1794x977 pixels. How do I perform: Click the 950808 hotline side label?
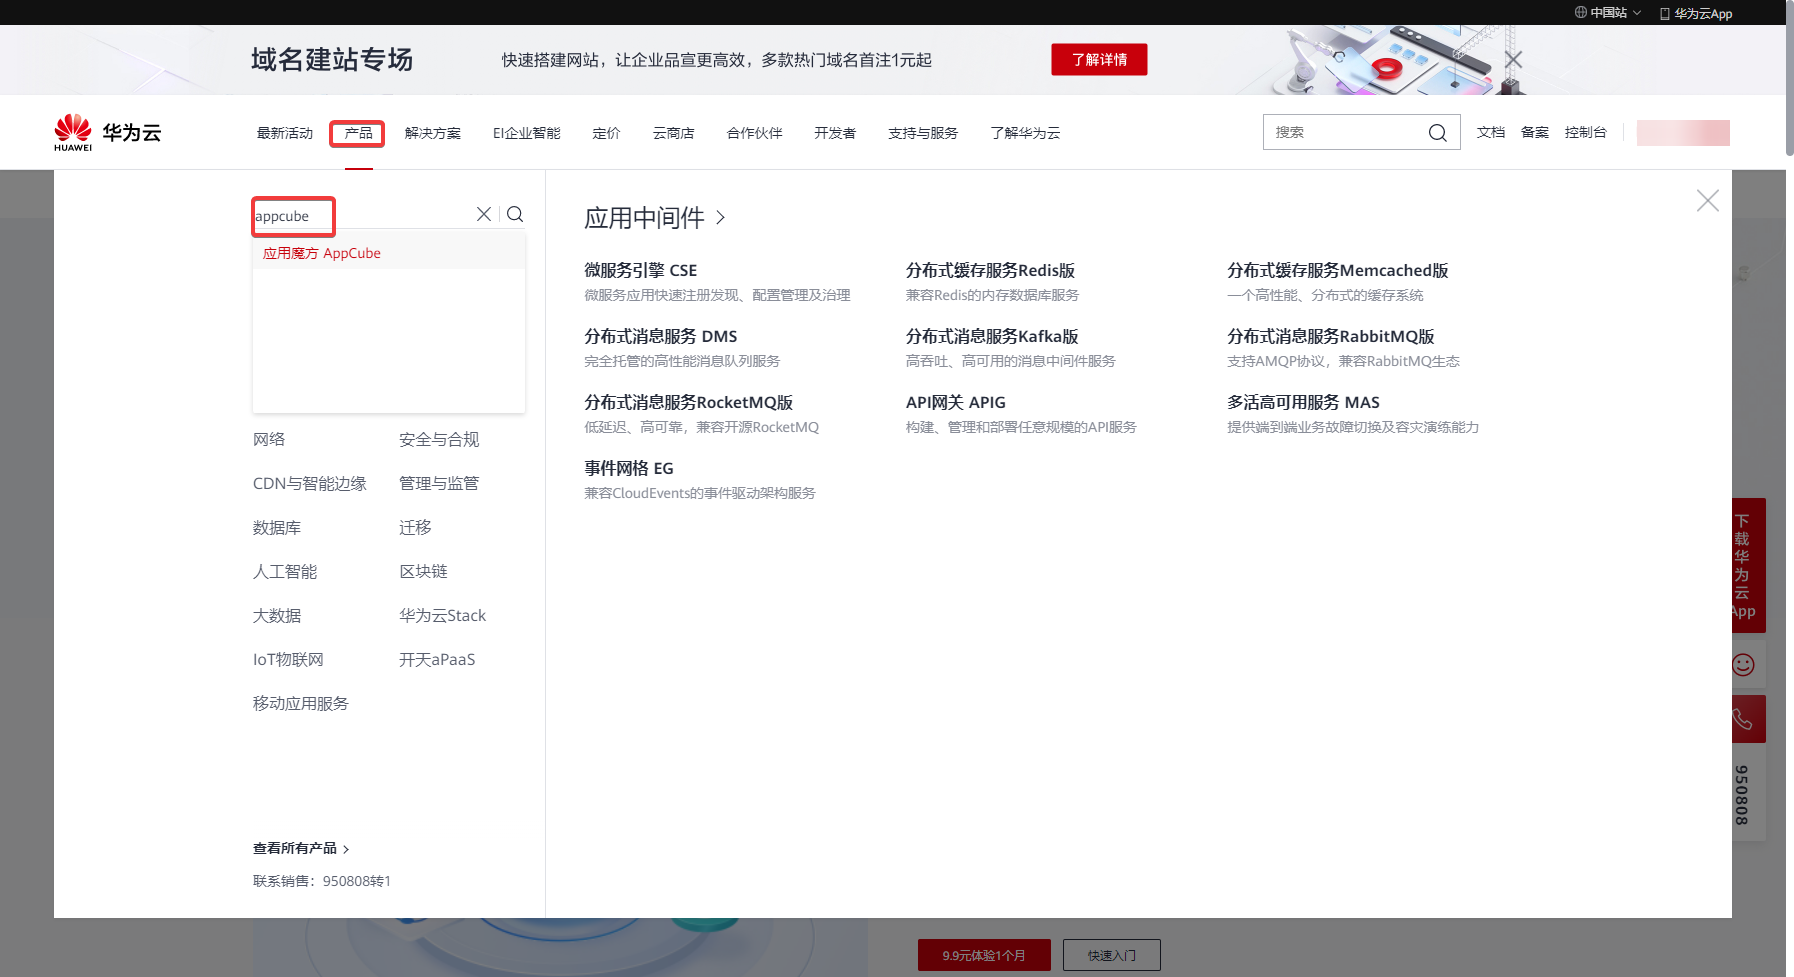(1742, 795)
